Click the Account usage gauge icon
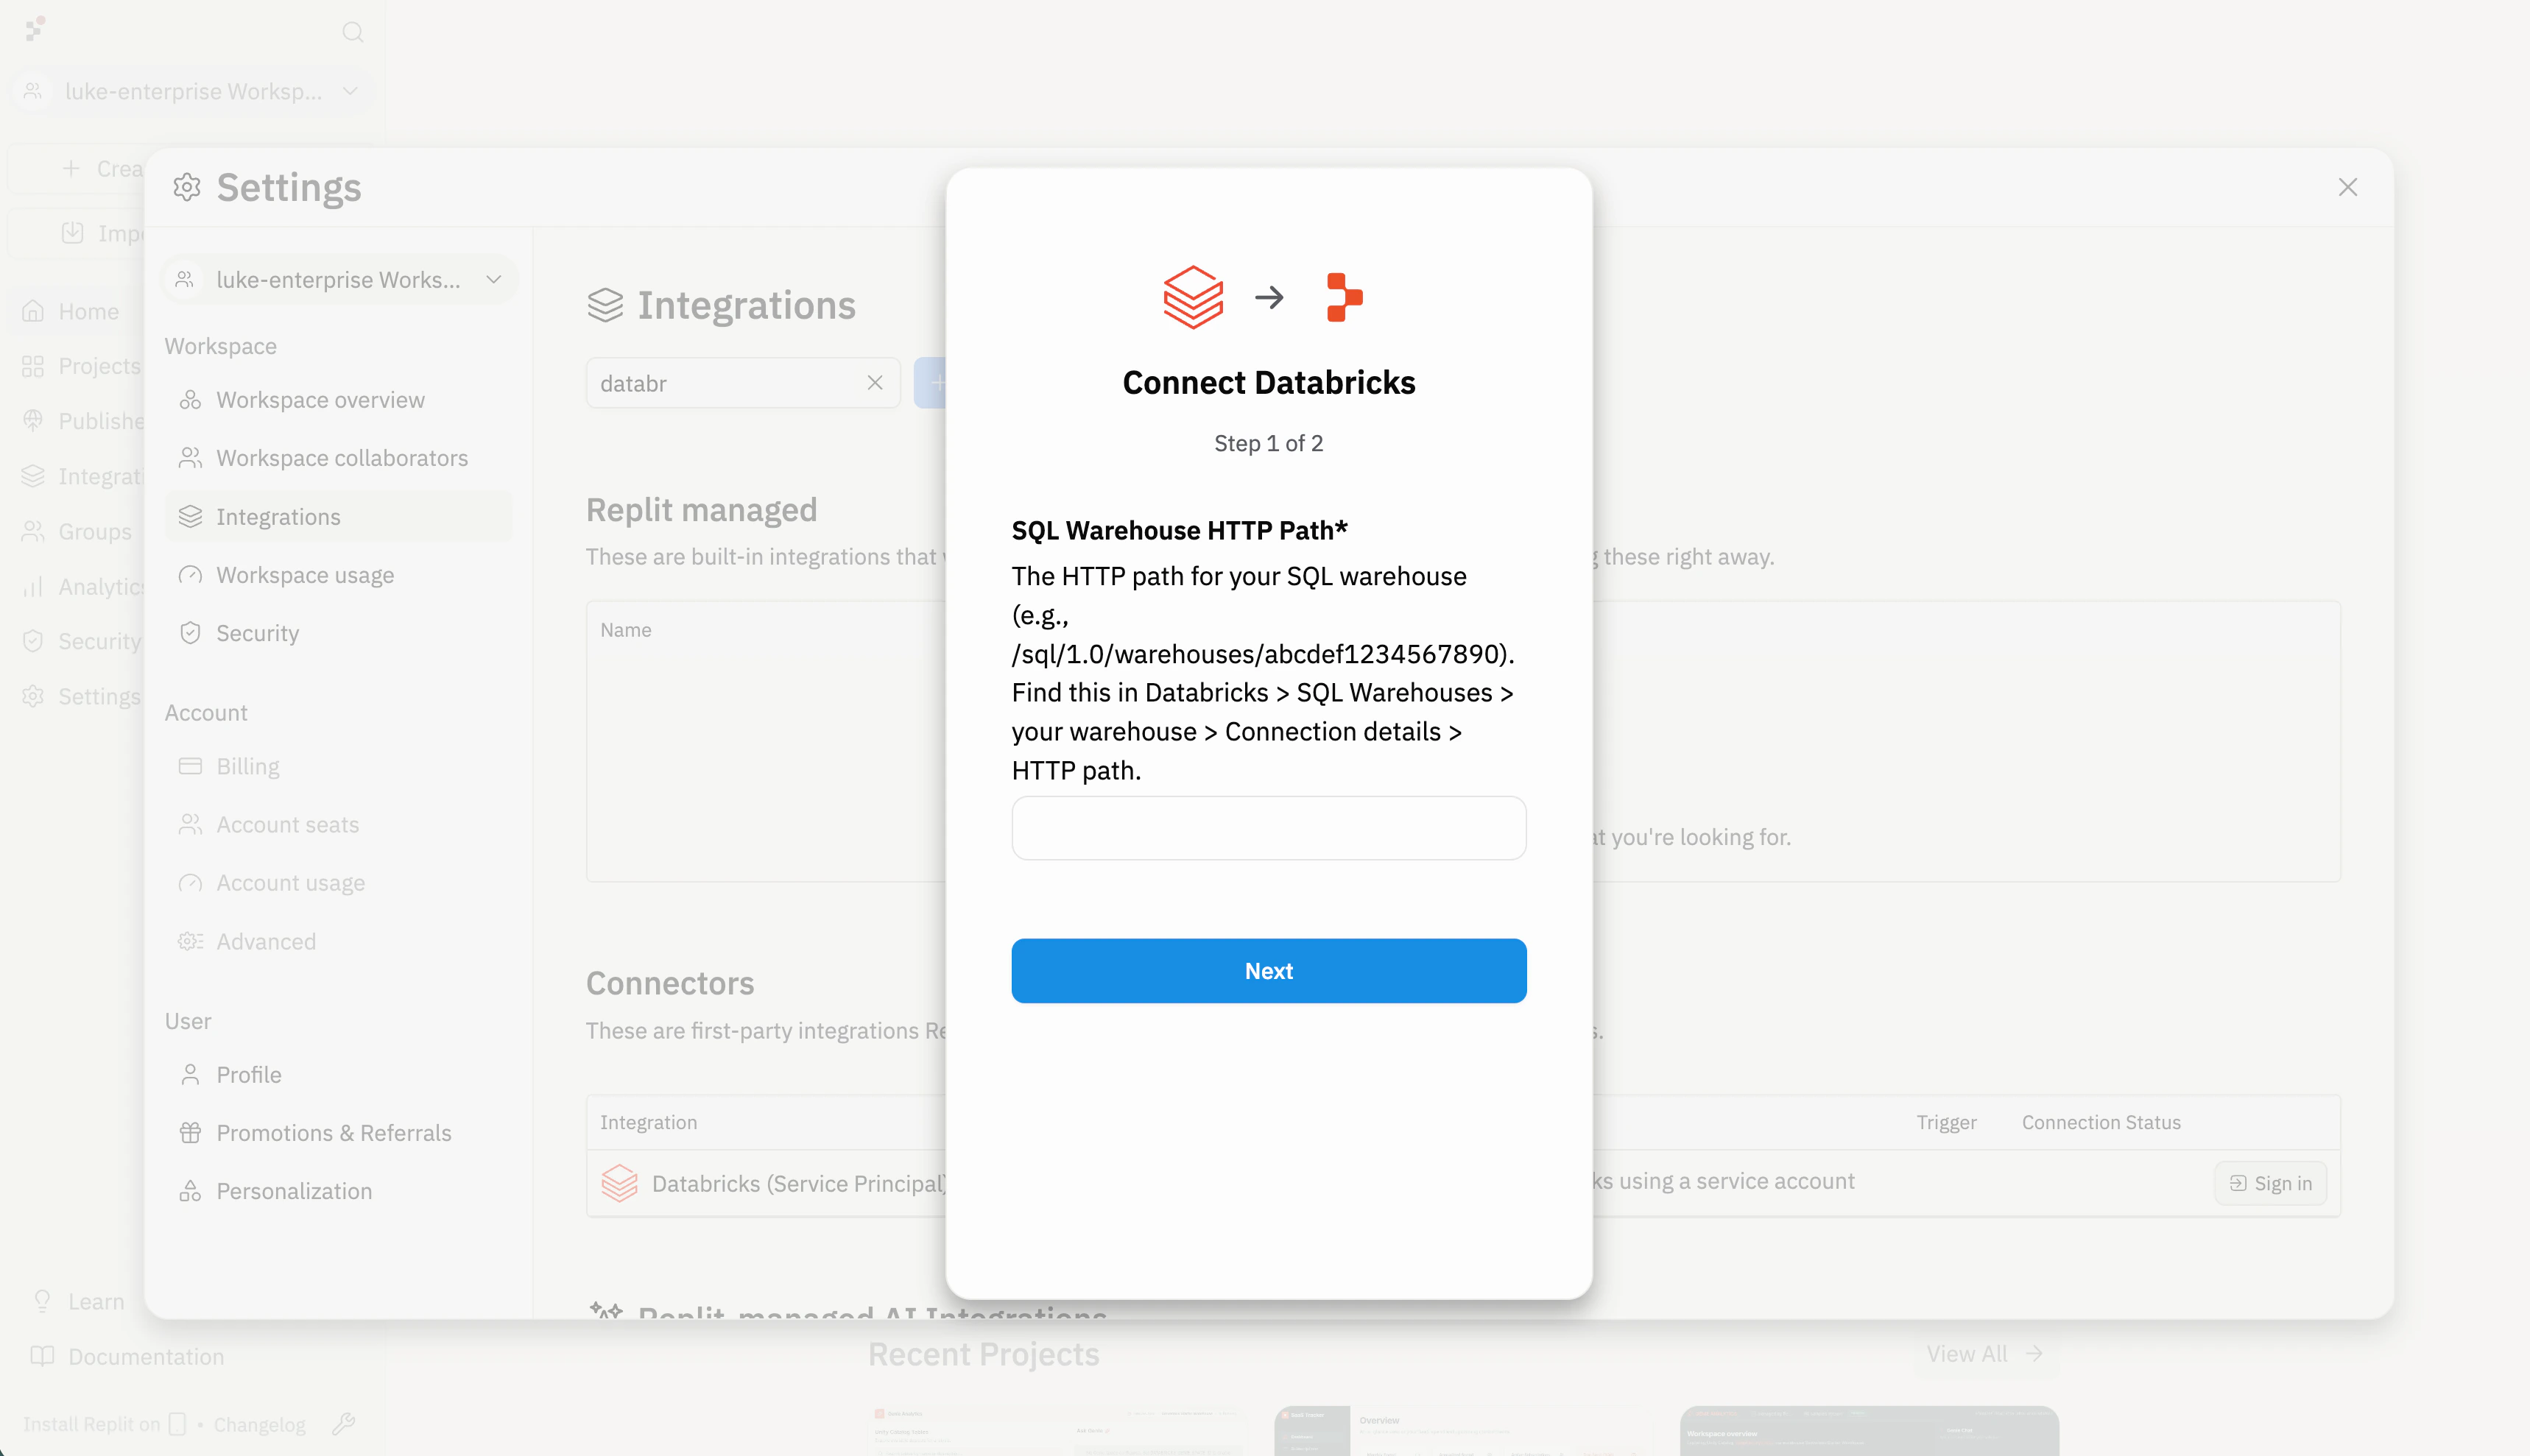The image size is (2530, 1456). pos(190,883)
